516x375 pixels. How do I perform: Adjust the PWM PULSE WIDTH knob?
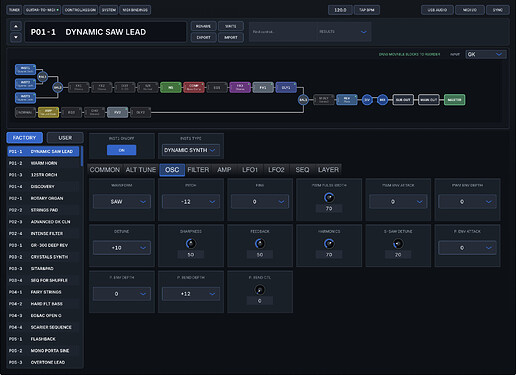329,197
